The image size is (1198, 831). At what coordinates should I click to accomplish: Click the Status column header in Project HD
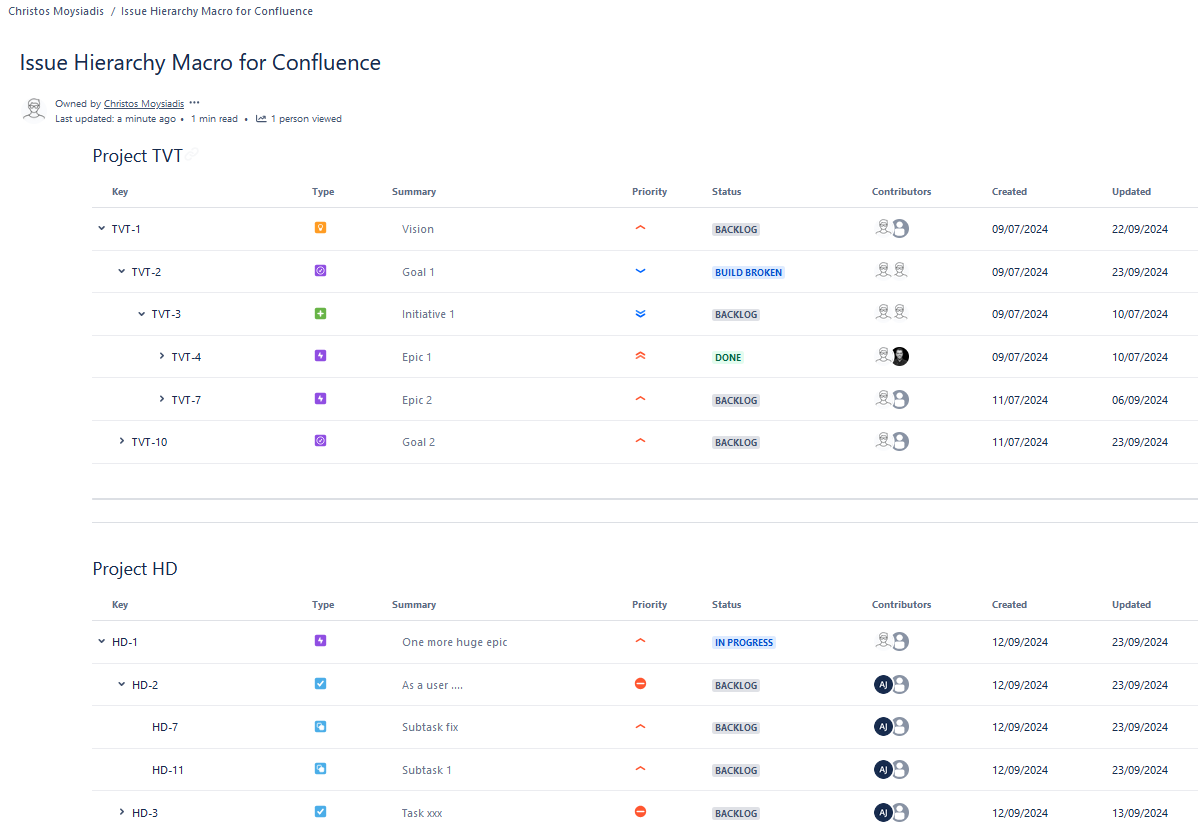[x=727, y=604]
